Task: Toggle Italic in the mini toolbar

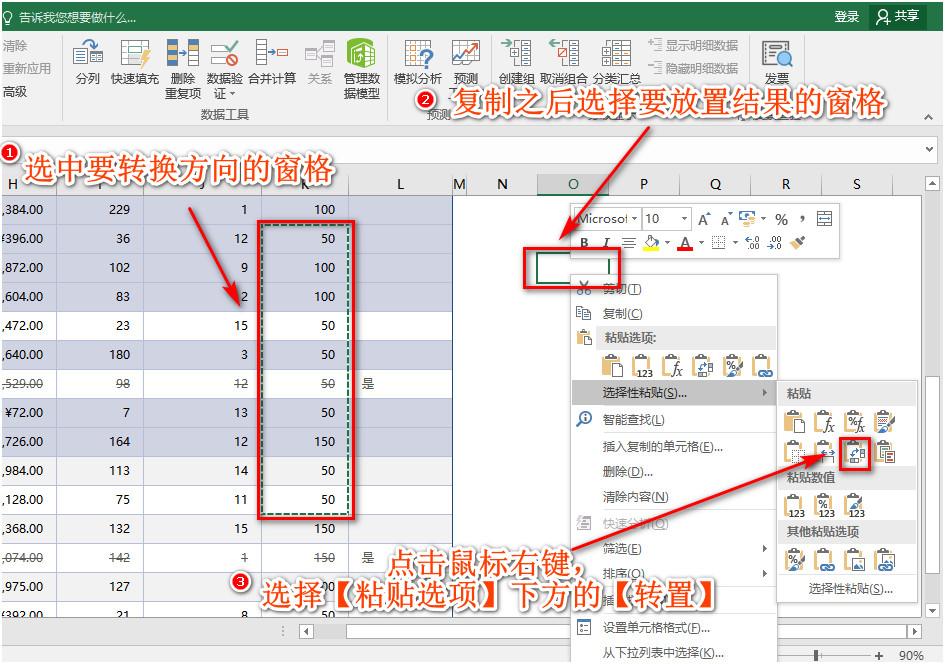Action: [x=606, y=242]
